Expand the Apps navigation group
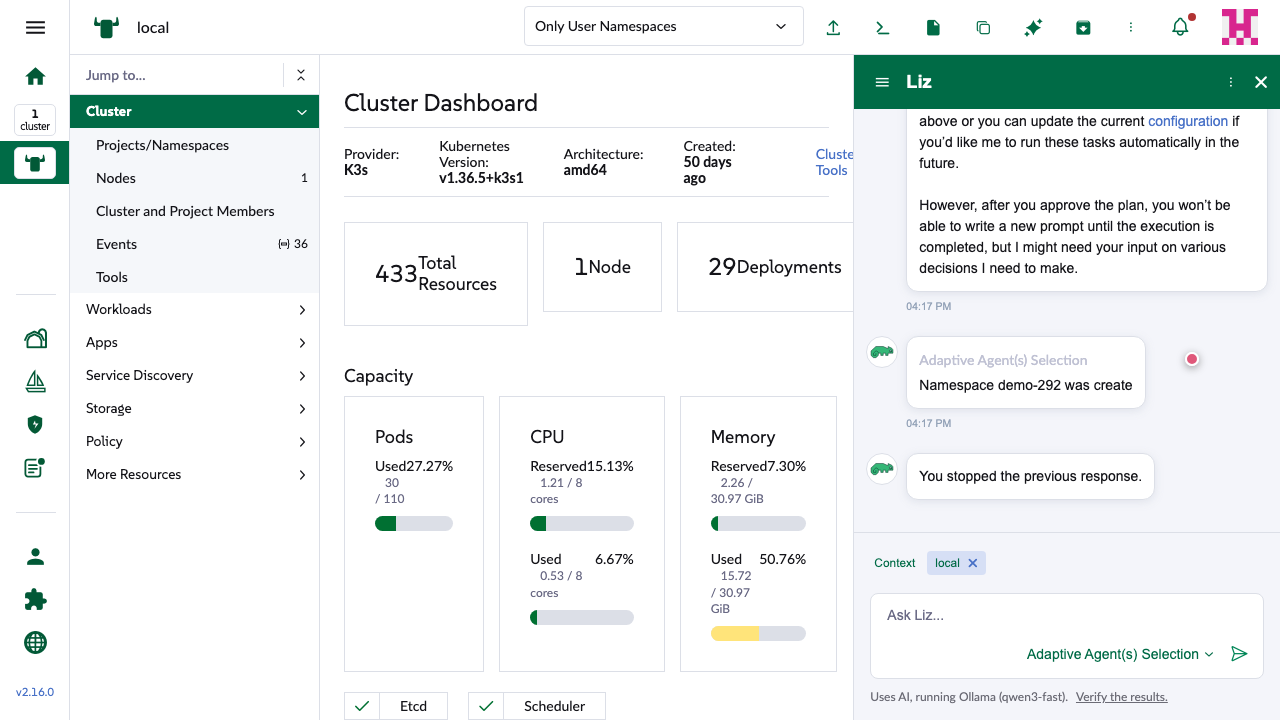The image size is (1280, 720). [x=195, y=343]
